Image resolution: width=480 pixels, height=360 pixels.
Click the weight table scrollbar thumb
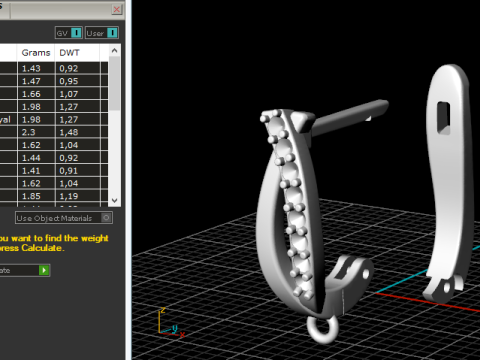115,83
